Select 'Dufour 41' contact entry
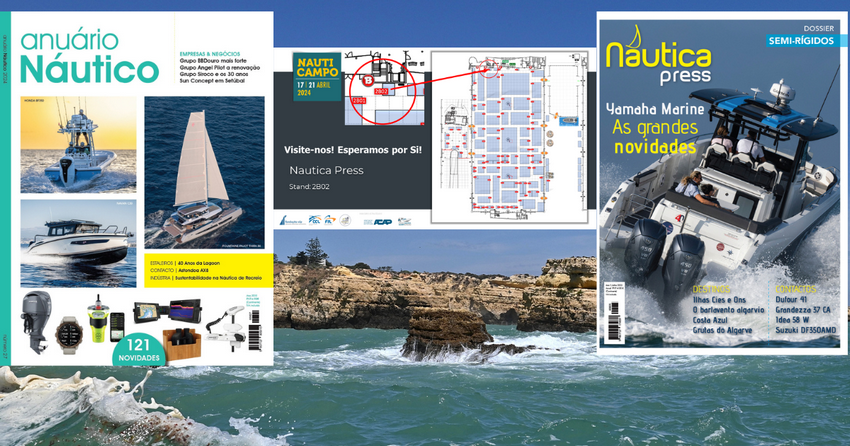Image resolution: width=850 pixels, height=446 pixels. click(791, 300)
